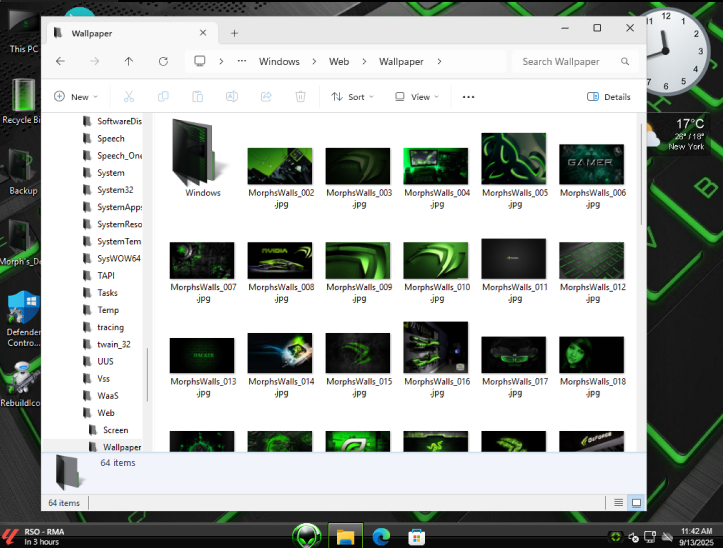Open the Sort dropdown menu
723x548 pixels.
click(352, 97)
